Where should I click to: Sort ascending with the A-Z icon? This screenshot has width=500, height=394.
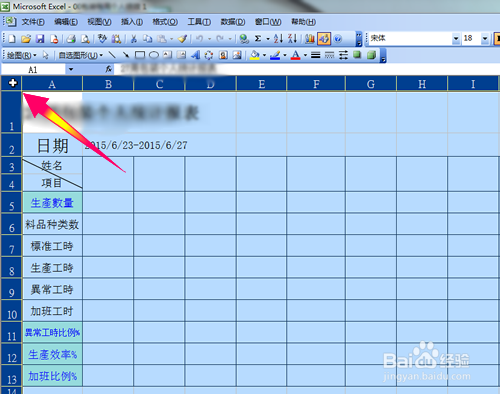coord(278,39)
